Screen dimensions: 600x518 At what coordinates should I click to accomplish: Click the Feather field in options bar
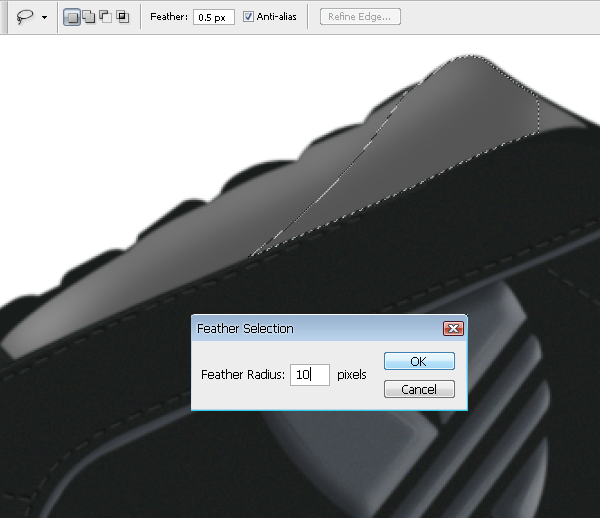(x=214, y=18)
